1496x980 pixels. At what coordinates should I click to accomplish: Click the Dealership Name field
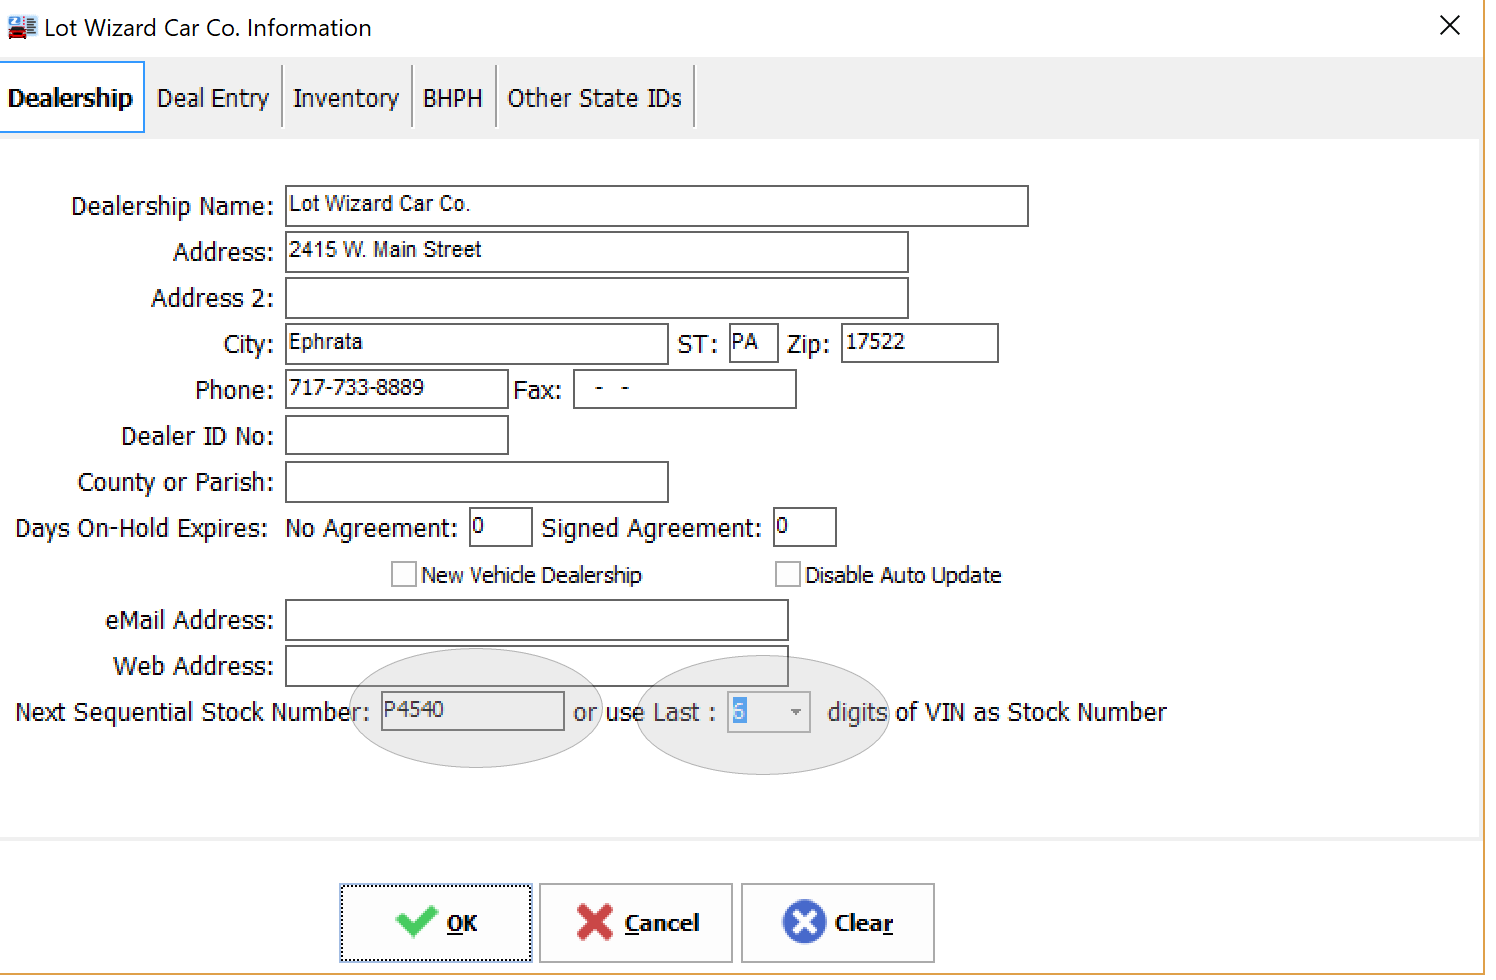pos(656,205)
